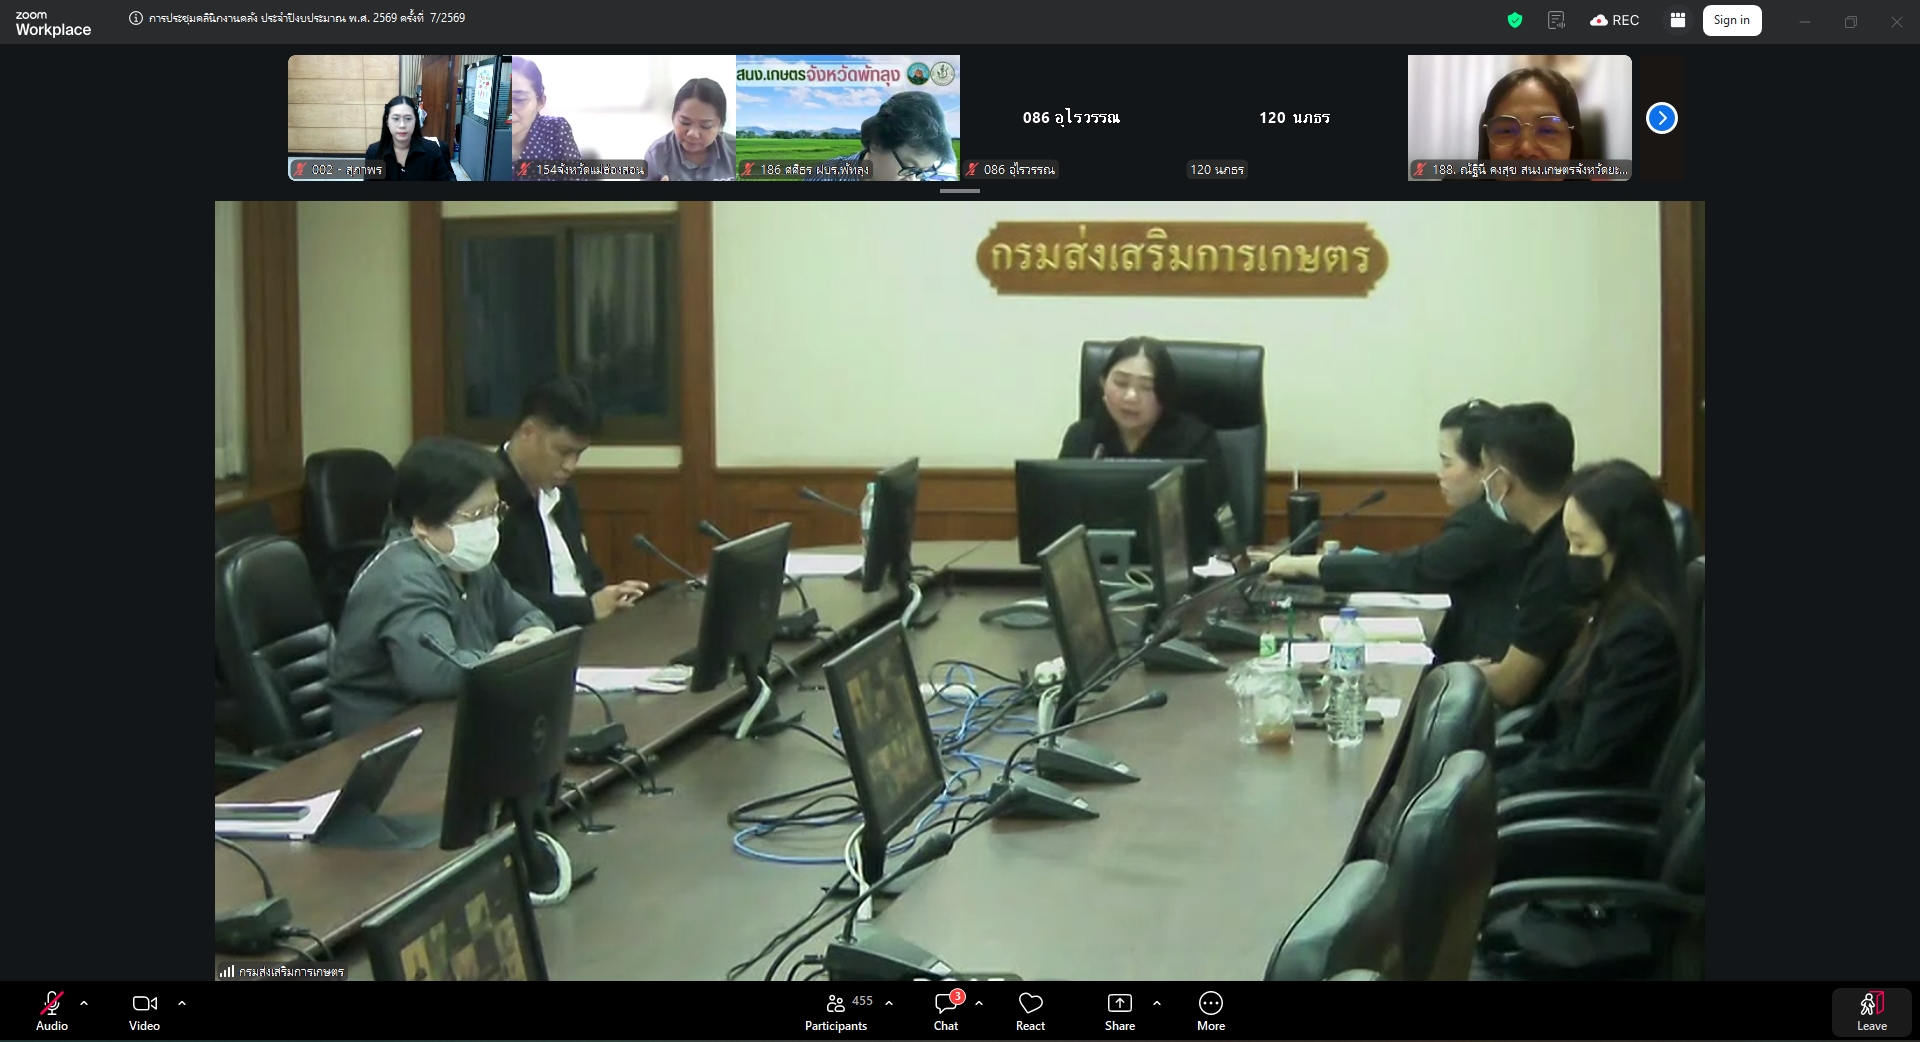The width and height of the screenshot is (1920, 1042).
Task: Open the Chat panel
Action: point(946,1011)
